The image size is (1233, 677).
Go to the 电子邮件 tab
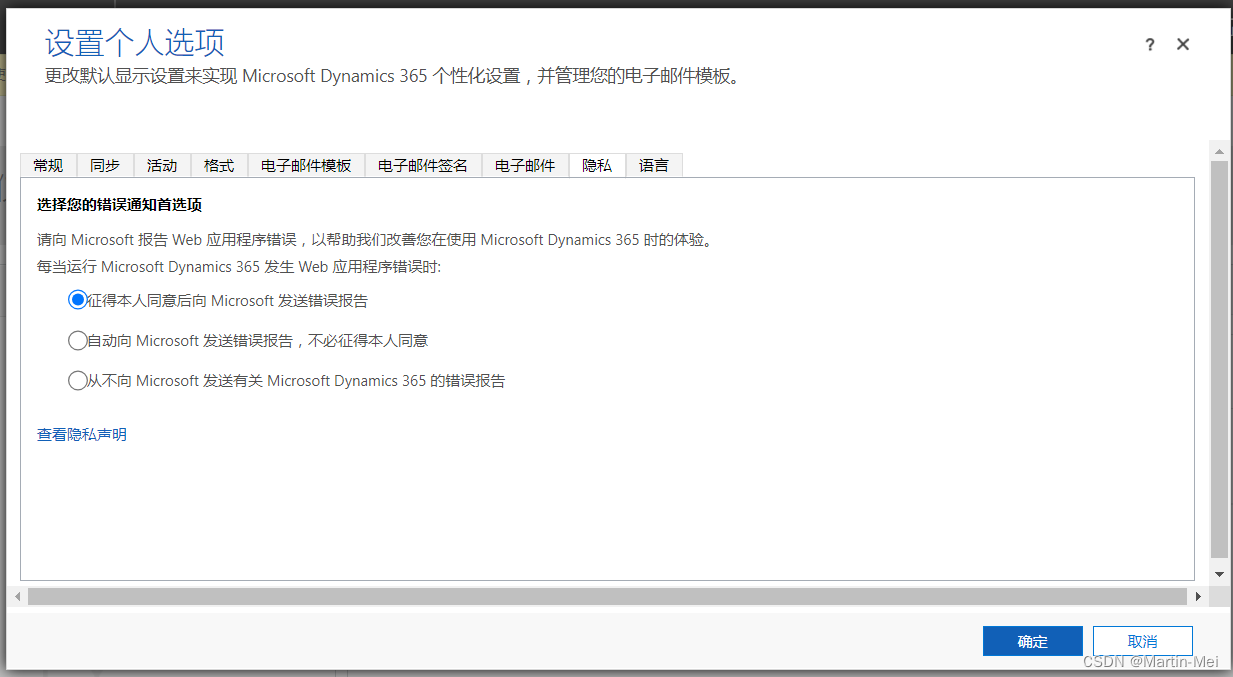pos(525,165)
